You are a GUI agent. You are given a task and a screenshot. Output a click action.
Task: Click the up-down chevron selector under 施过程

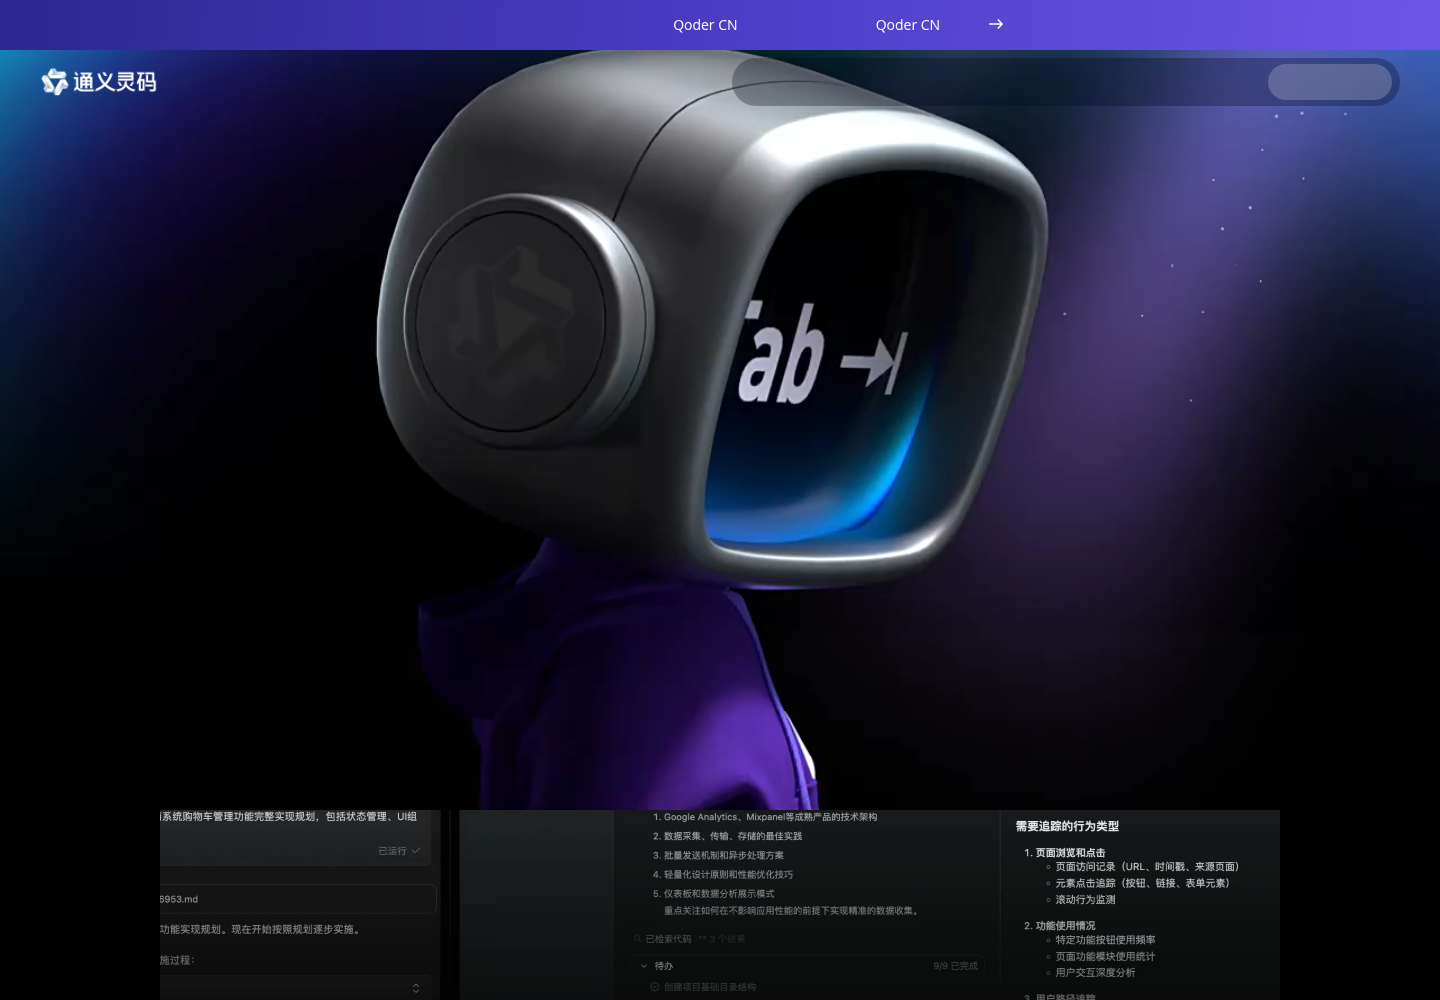click(x=416, y=988)
